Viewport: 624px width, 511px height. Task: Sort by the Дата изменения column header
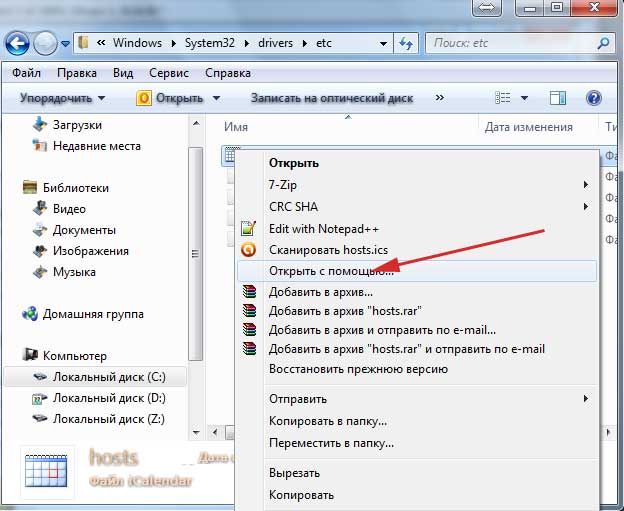point(528,127)
